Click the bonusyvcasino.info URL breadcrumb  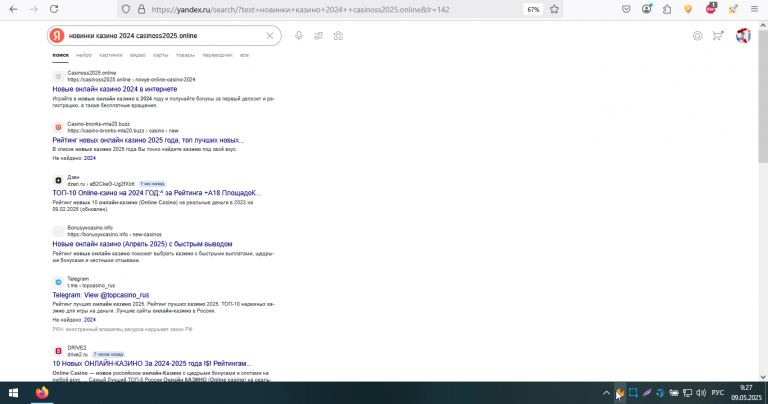115,235
